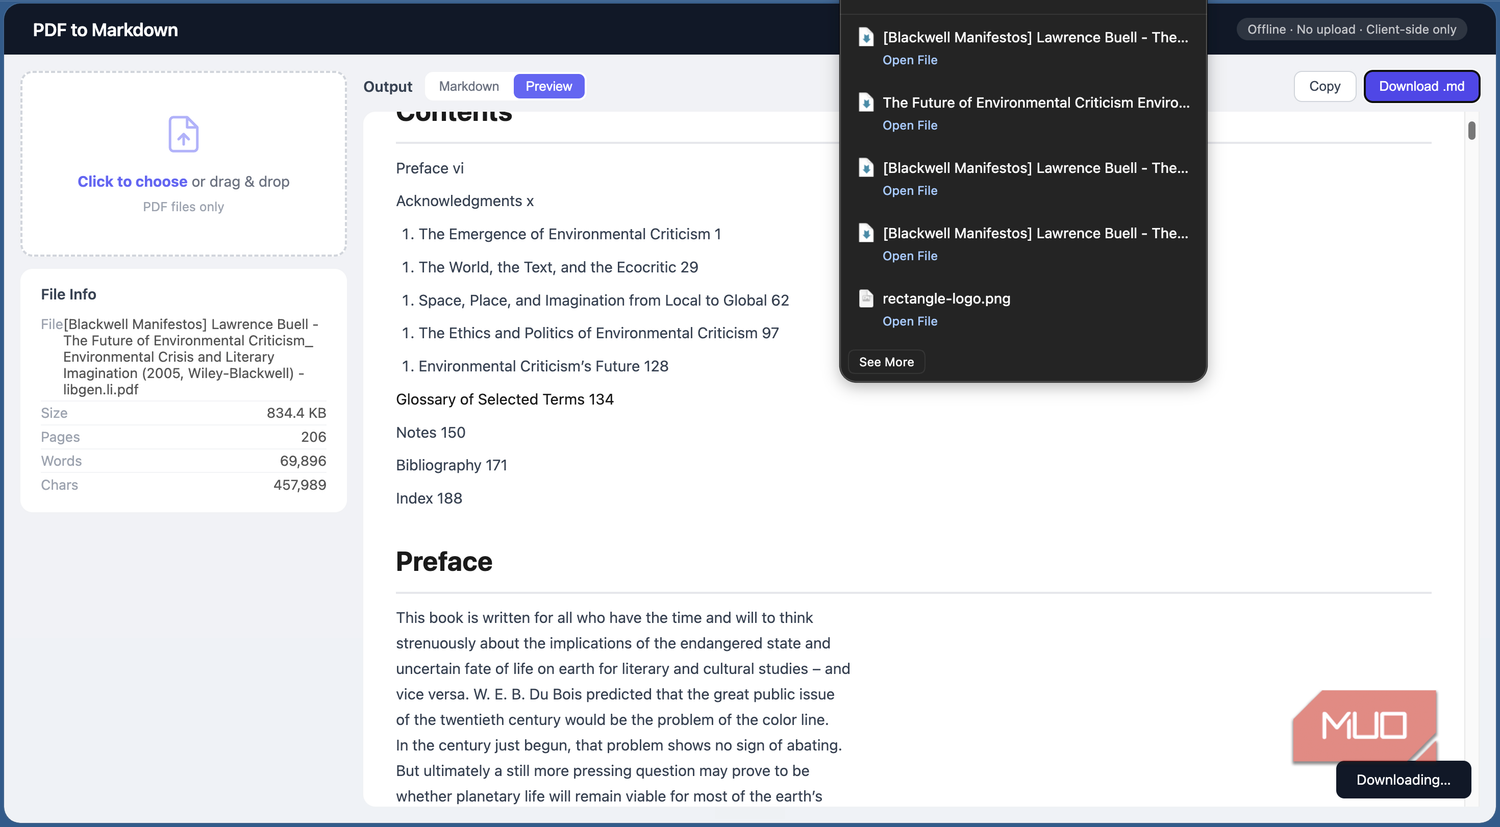Image resolution: width=1500 pixels, height=827 pixels.
Task: Switch to the Markdown tab
Action: (469, 86)
